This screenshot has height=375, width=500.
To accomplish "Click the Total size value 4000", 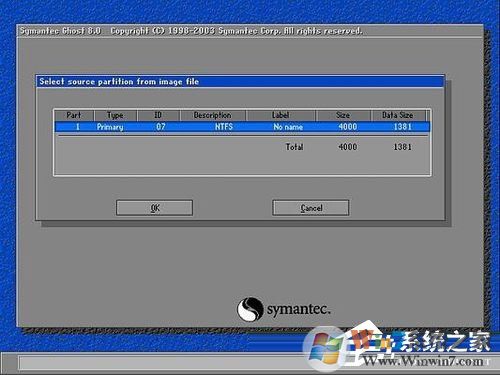I will click(x=347, y=147).
